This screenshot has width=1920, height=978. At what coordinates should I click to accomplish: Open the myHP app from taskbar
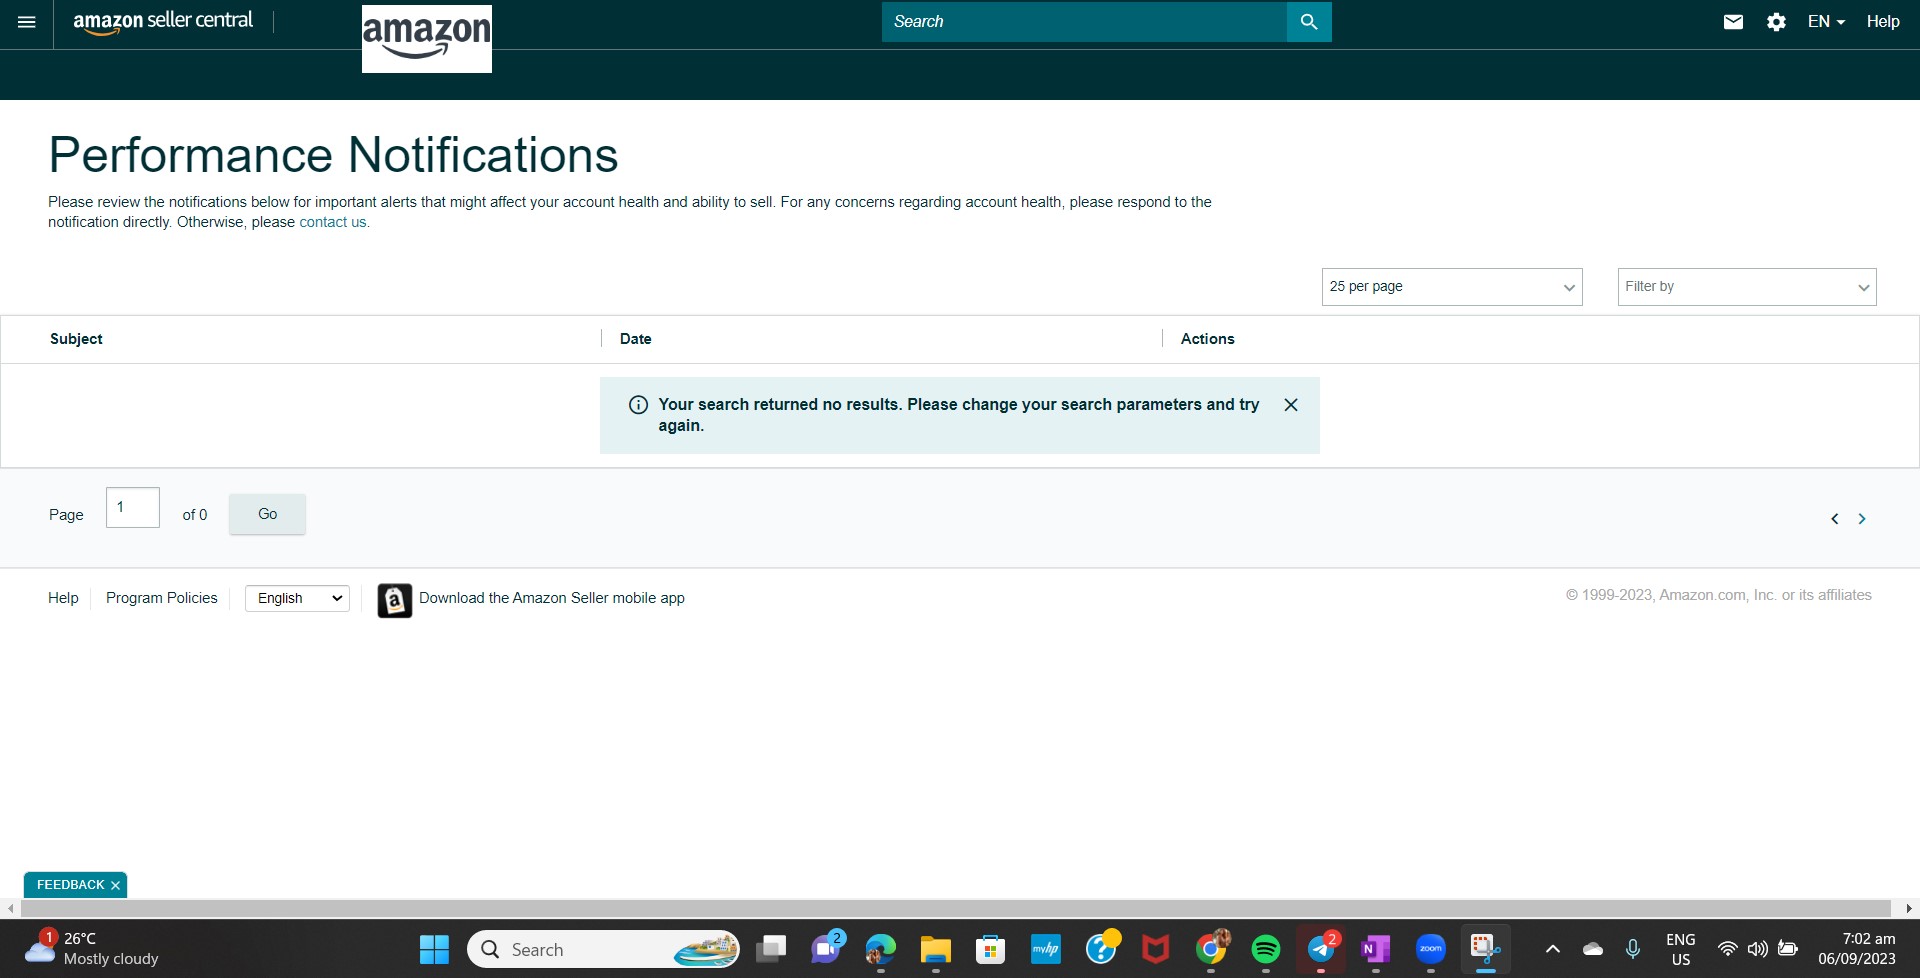[1046, 949]
